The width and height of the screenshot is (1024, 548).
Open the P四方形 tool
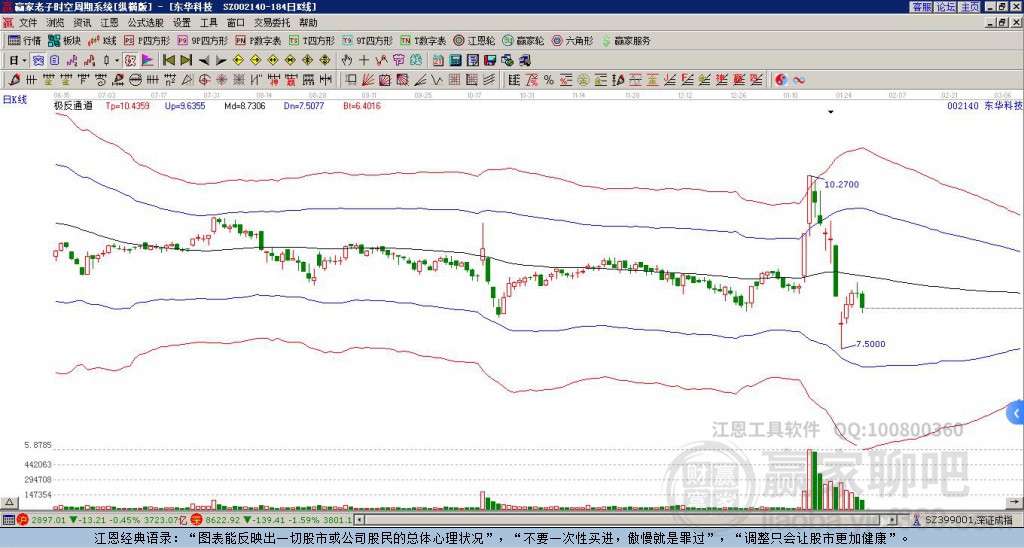(147, 40)
